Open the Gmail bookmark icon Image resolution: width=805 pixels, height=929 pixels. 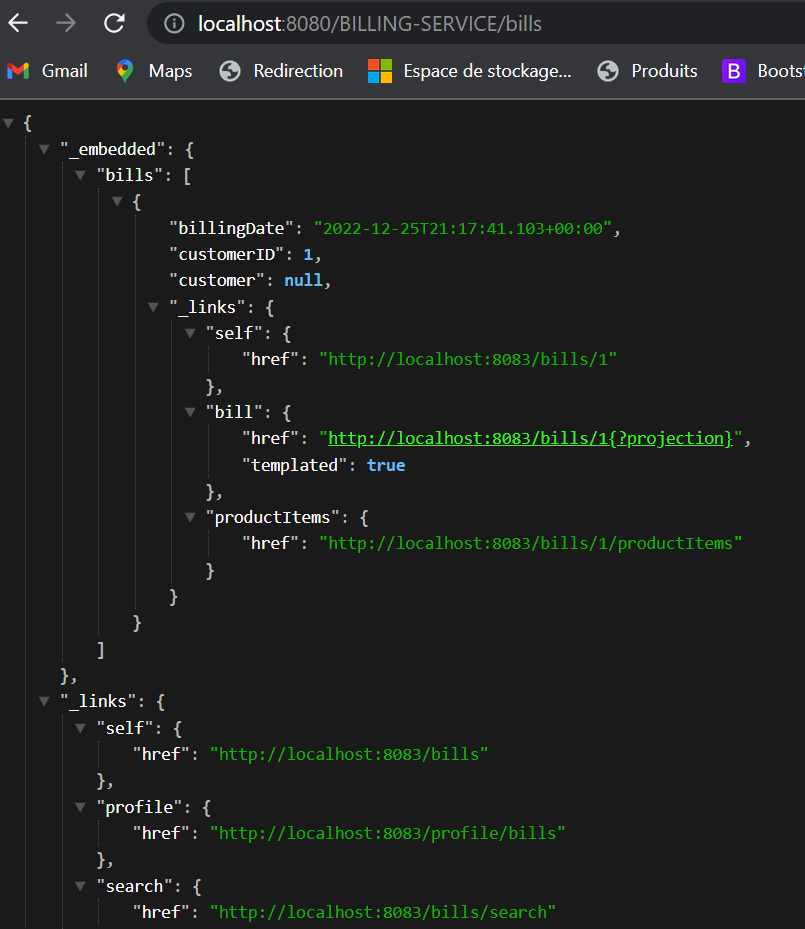[18, 71]
